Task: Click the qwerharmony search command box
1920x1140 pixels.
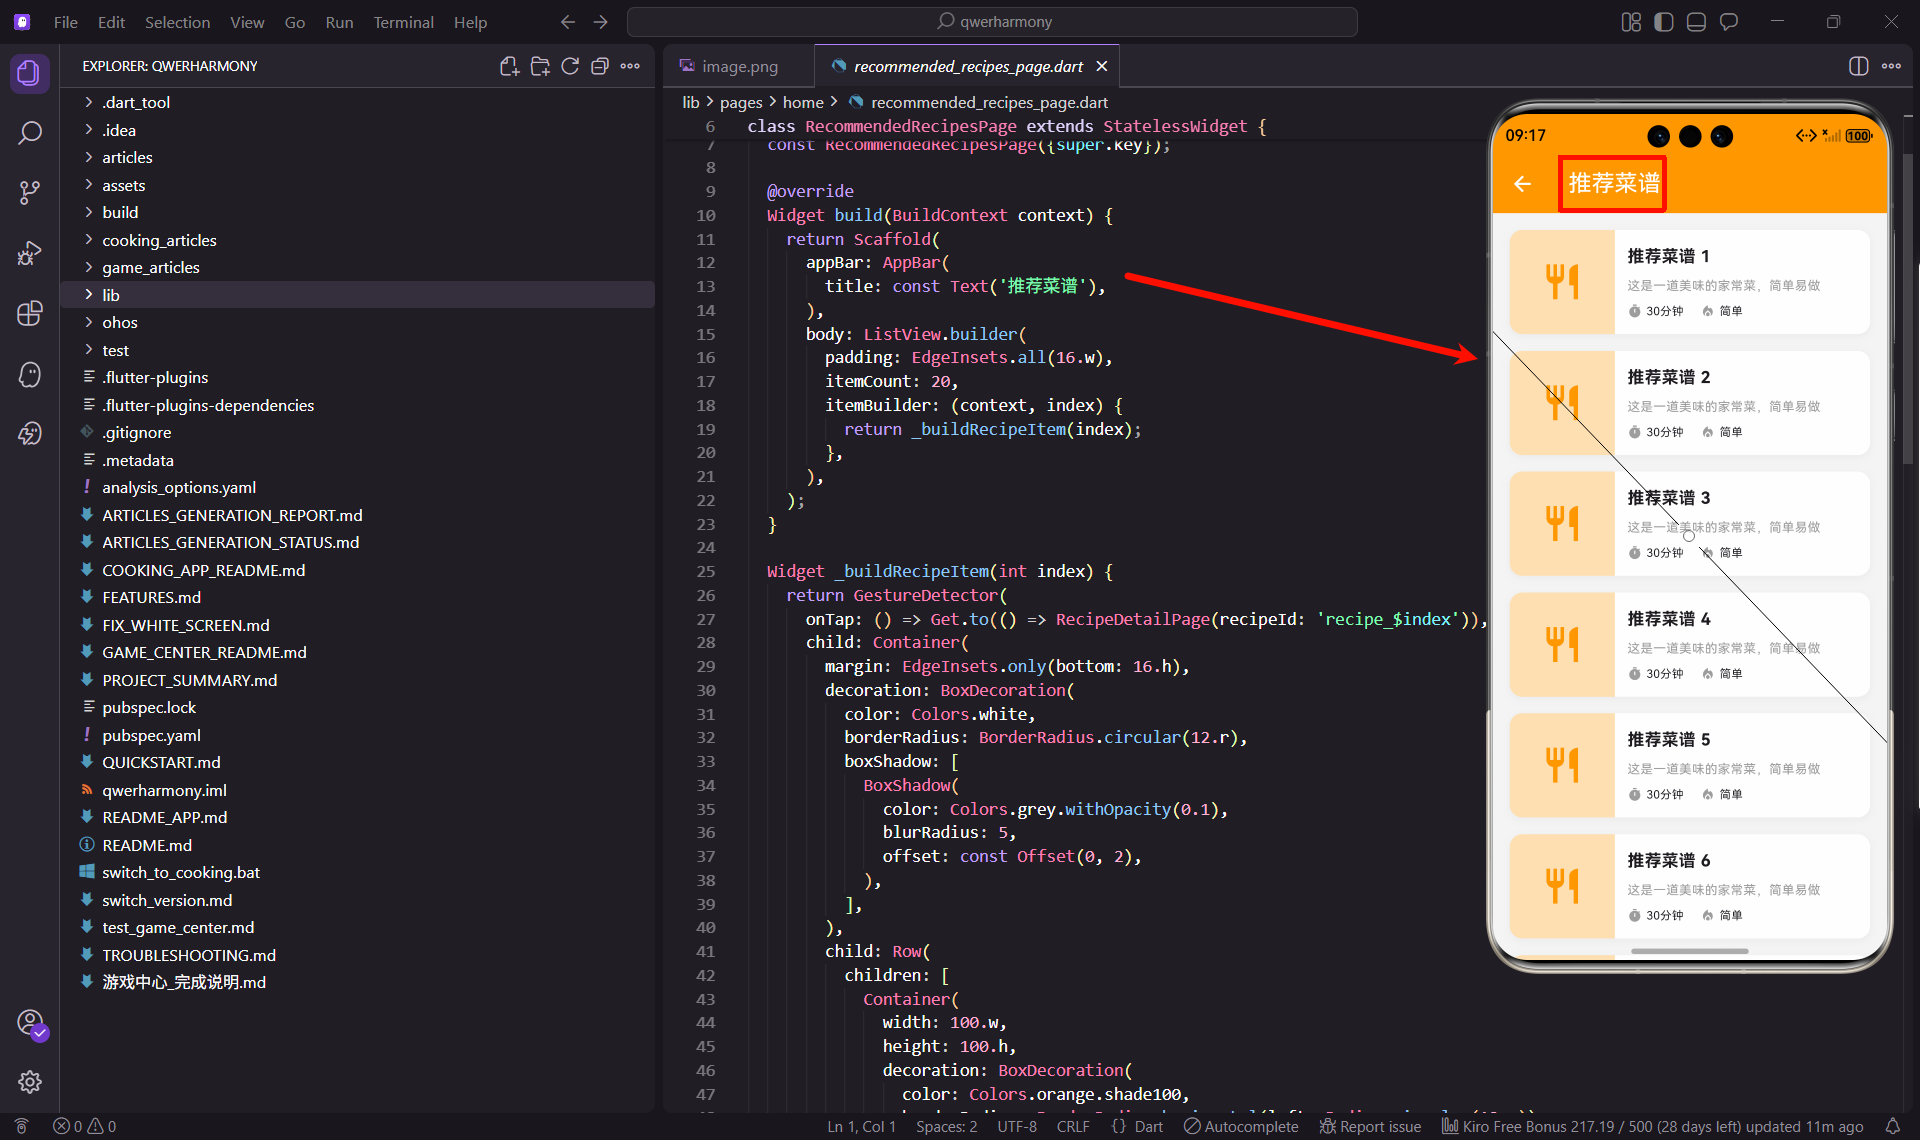Action: tap(992, 22)
